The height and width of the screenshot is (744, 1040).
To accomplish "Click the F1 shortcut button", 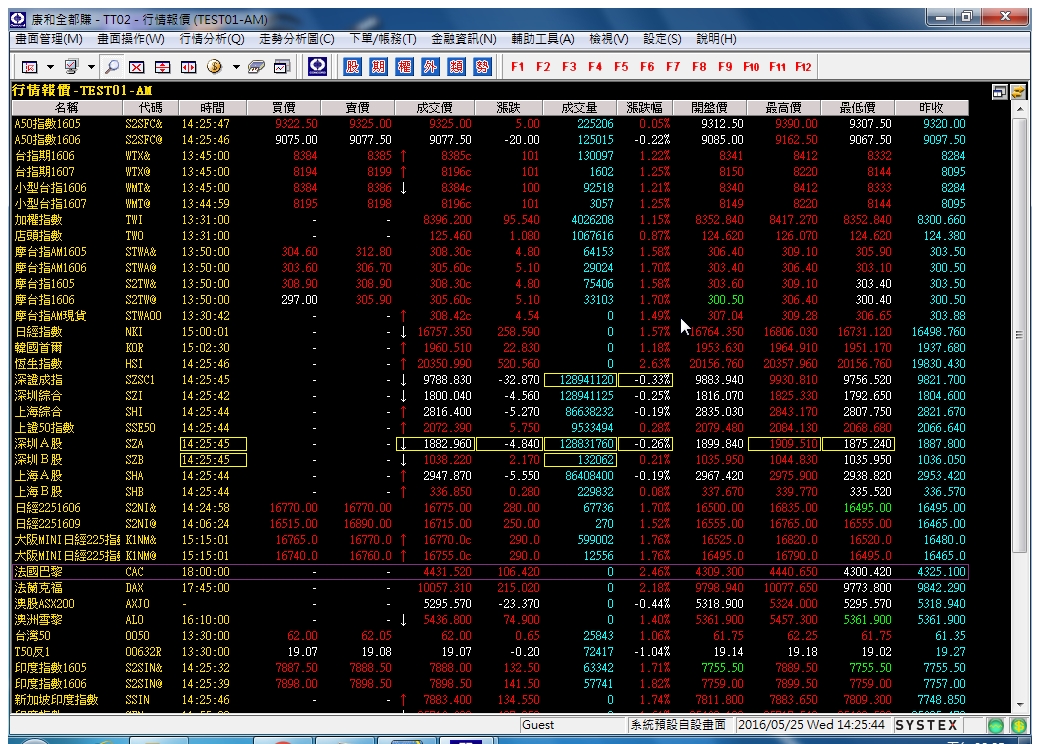I will 517,67.
